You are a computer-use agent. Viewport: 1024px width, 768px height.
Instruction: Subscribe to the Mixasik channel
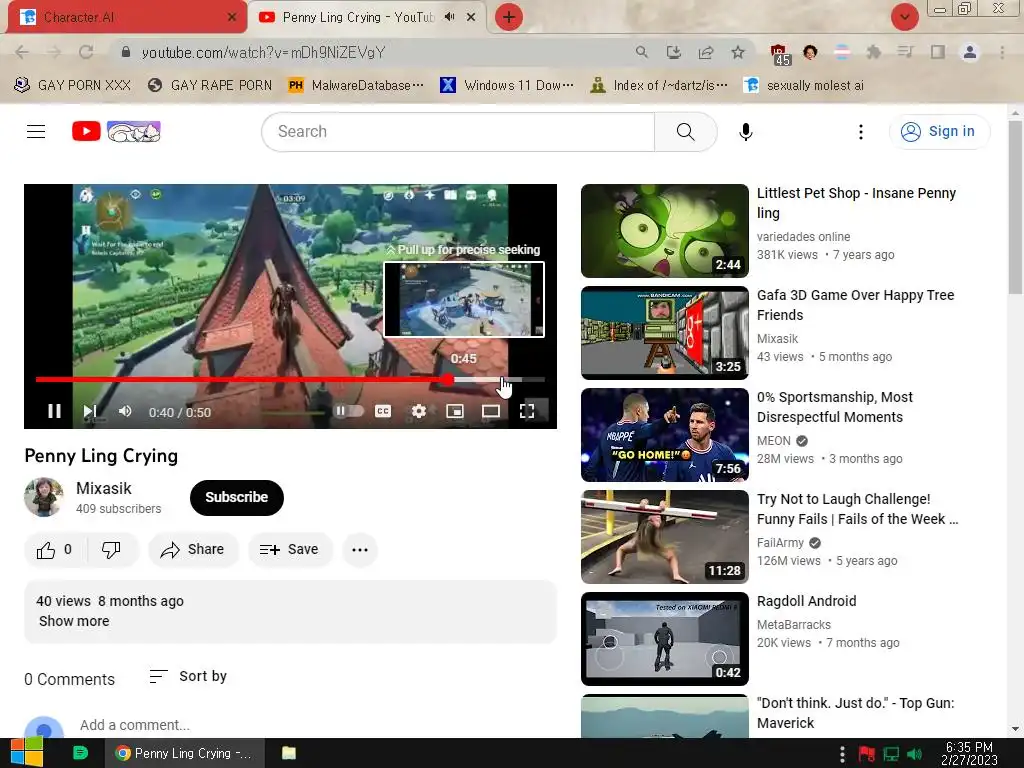point(236,498)
